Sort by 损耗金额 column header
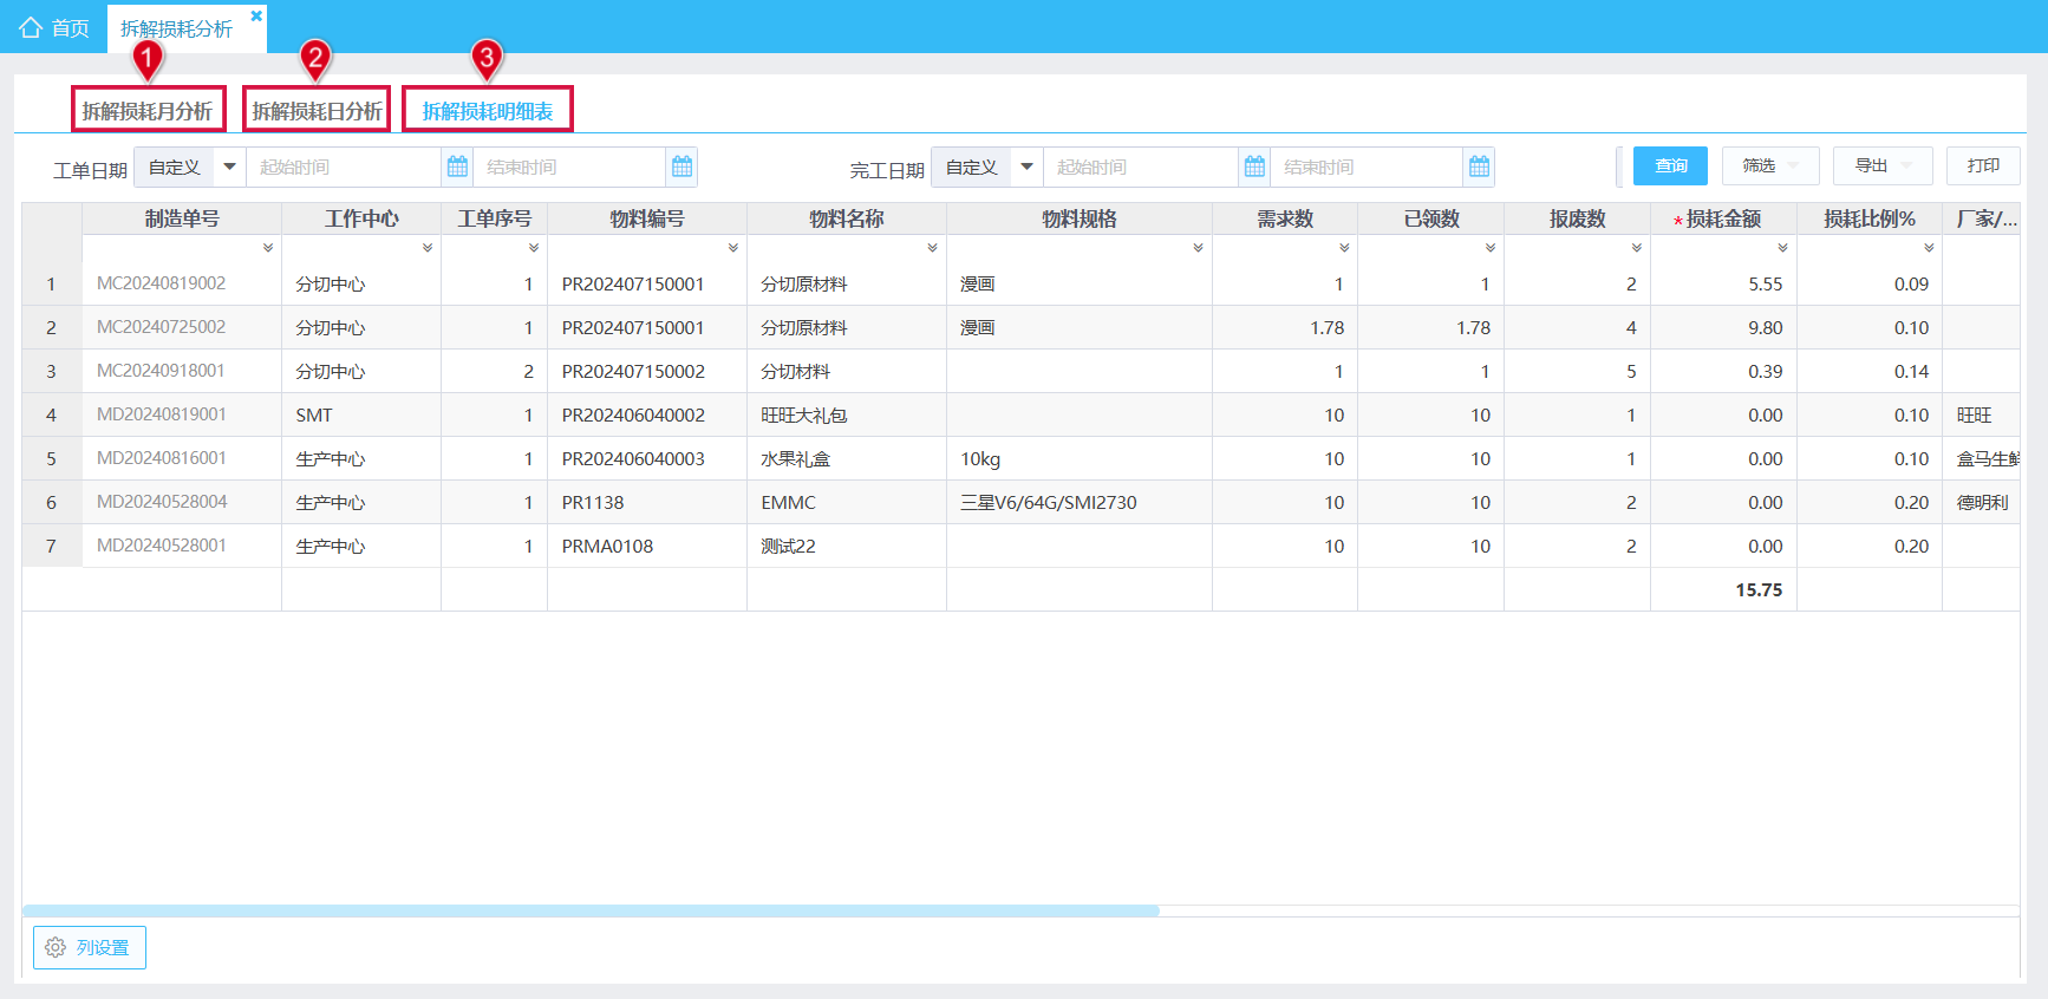 tap(1723, 219)
